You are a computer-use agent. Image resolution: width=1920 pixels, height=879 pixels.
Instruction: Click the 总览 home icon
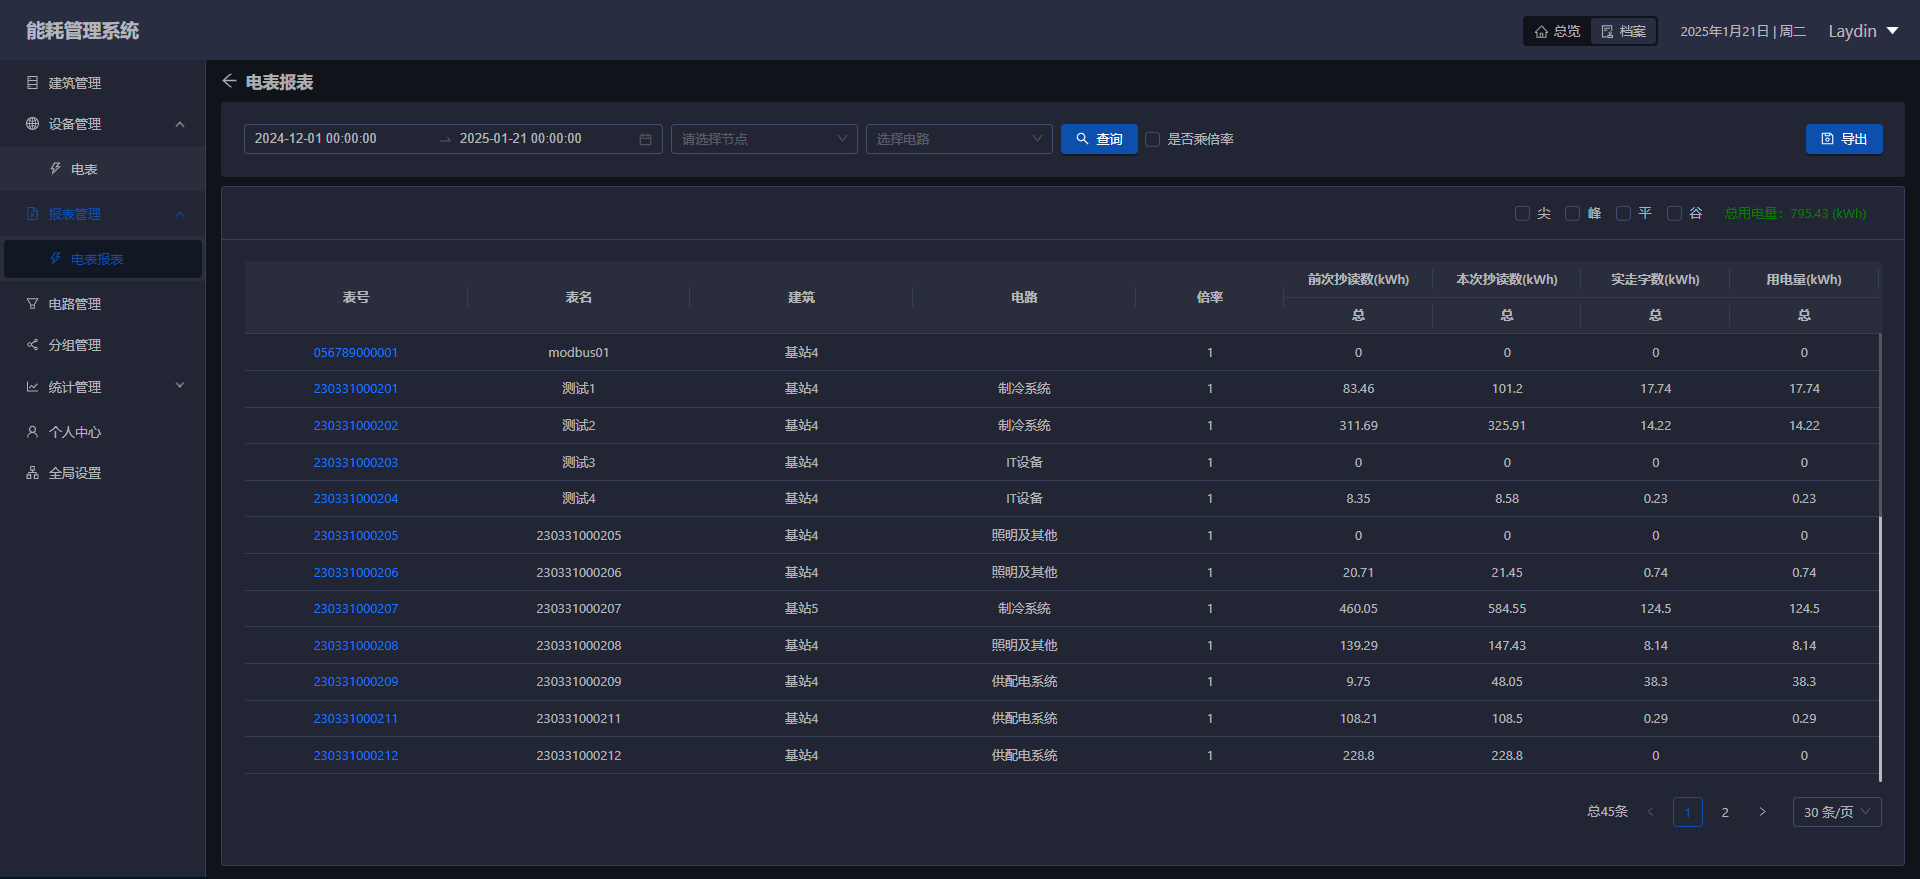click(x=1541, y=31)
